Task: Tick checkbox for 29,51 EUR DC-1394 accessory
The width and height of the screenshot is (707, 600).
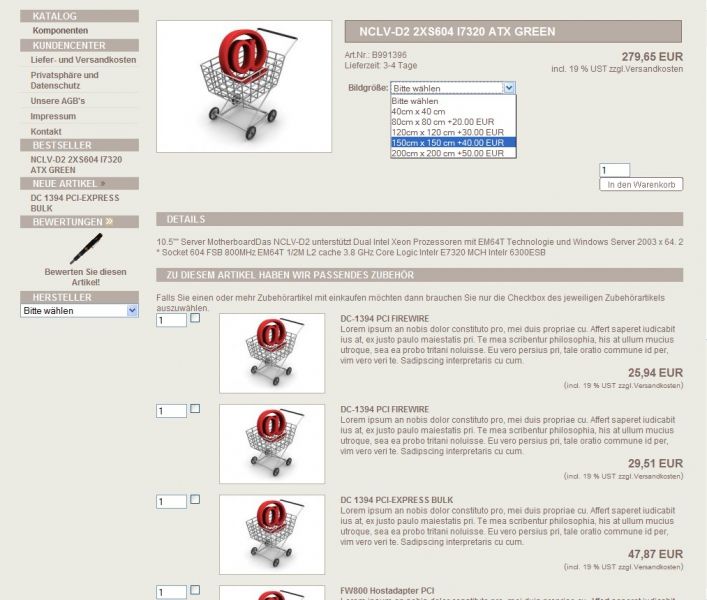Action: tap(195, 408)
